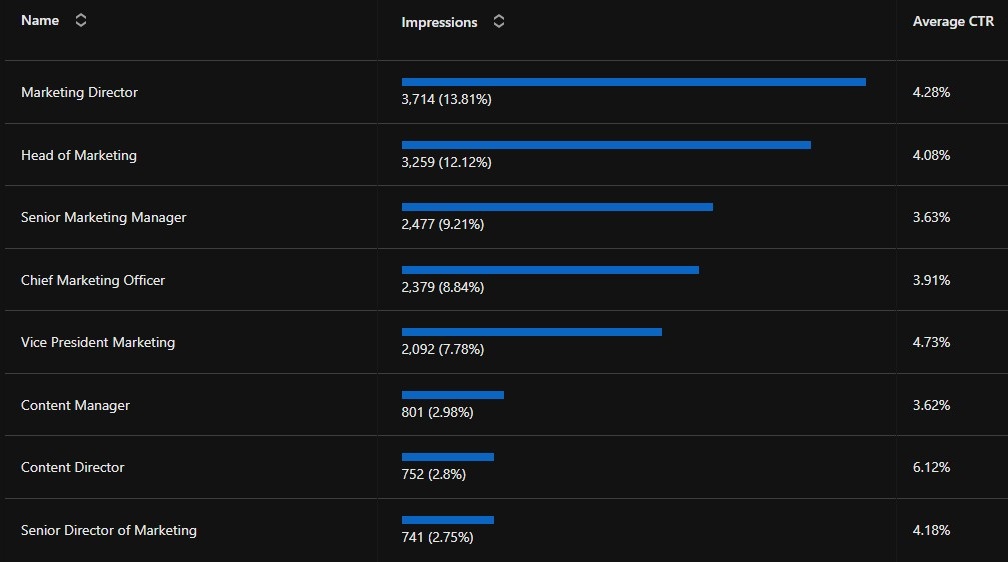Select Senior Director of Marketing row
This screenshot has height=562, width=1008.
click(x=109, y=530)
